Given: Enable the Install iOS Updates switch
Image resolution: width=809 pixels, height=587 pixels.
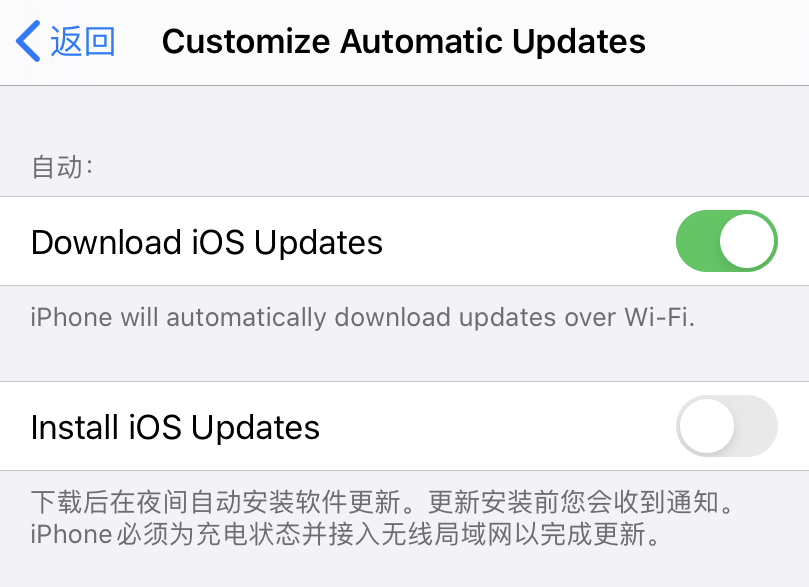Looking at the screenshot, I should (x=726, y=426).
